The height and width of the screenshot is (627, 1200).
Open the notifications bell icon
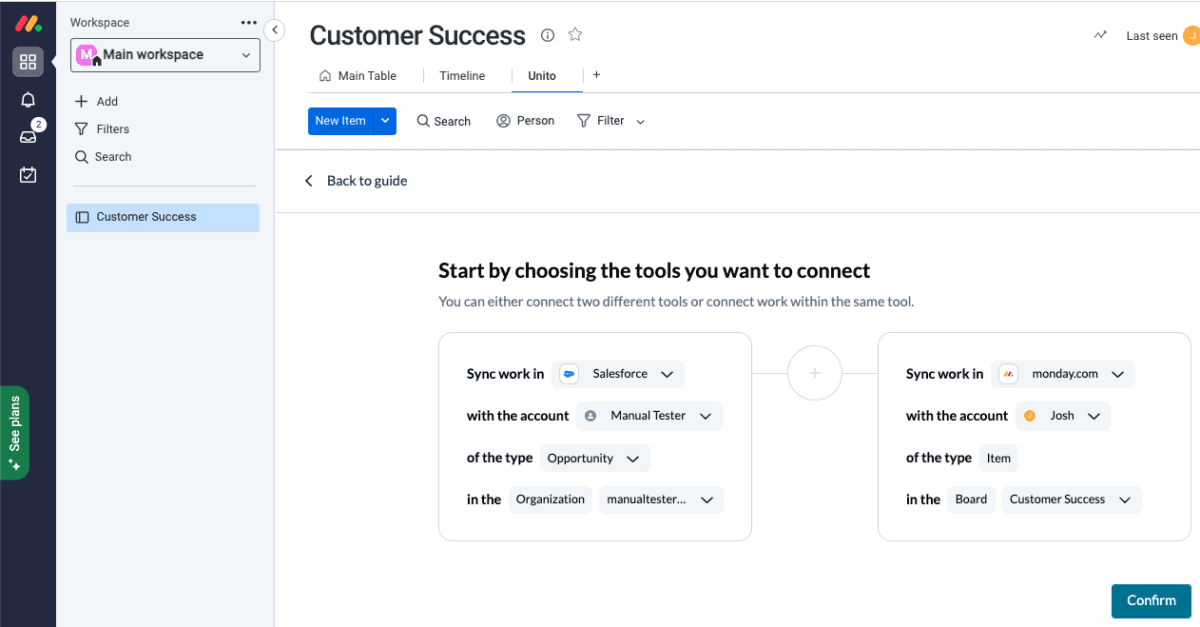click(27, 99)
